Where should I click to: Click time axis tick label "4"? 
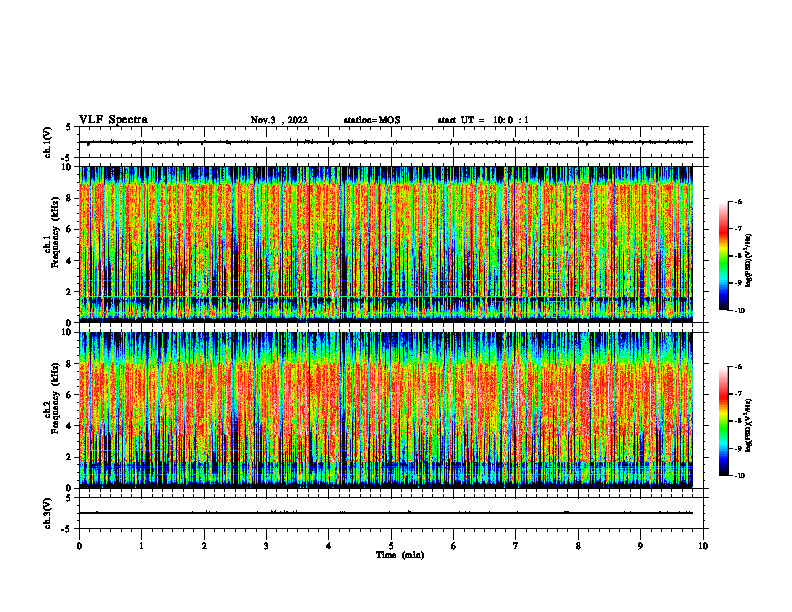click(329, 546)
